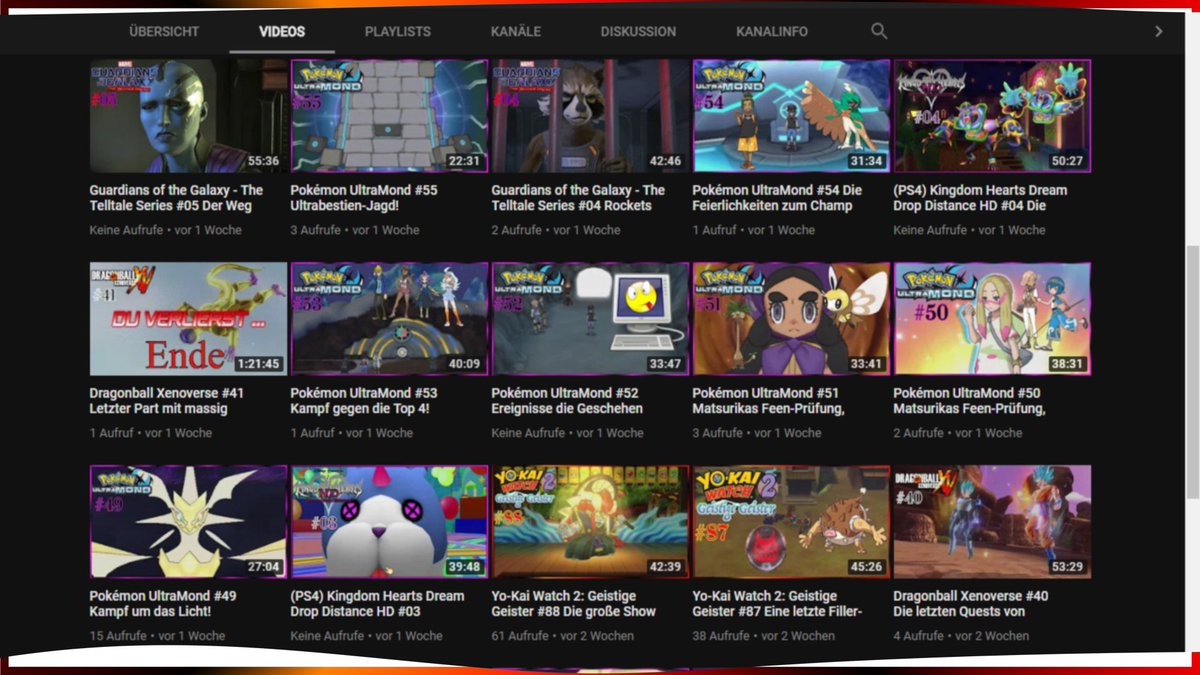Click '38 Aufrufe • vor 2 Wochen' text
This screenshot has width=1200, height=675.
click(x=764, y=636)
